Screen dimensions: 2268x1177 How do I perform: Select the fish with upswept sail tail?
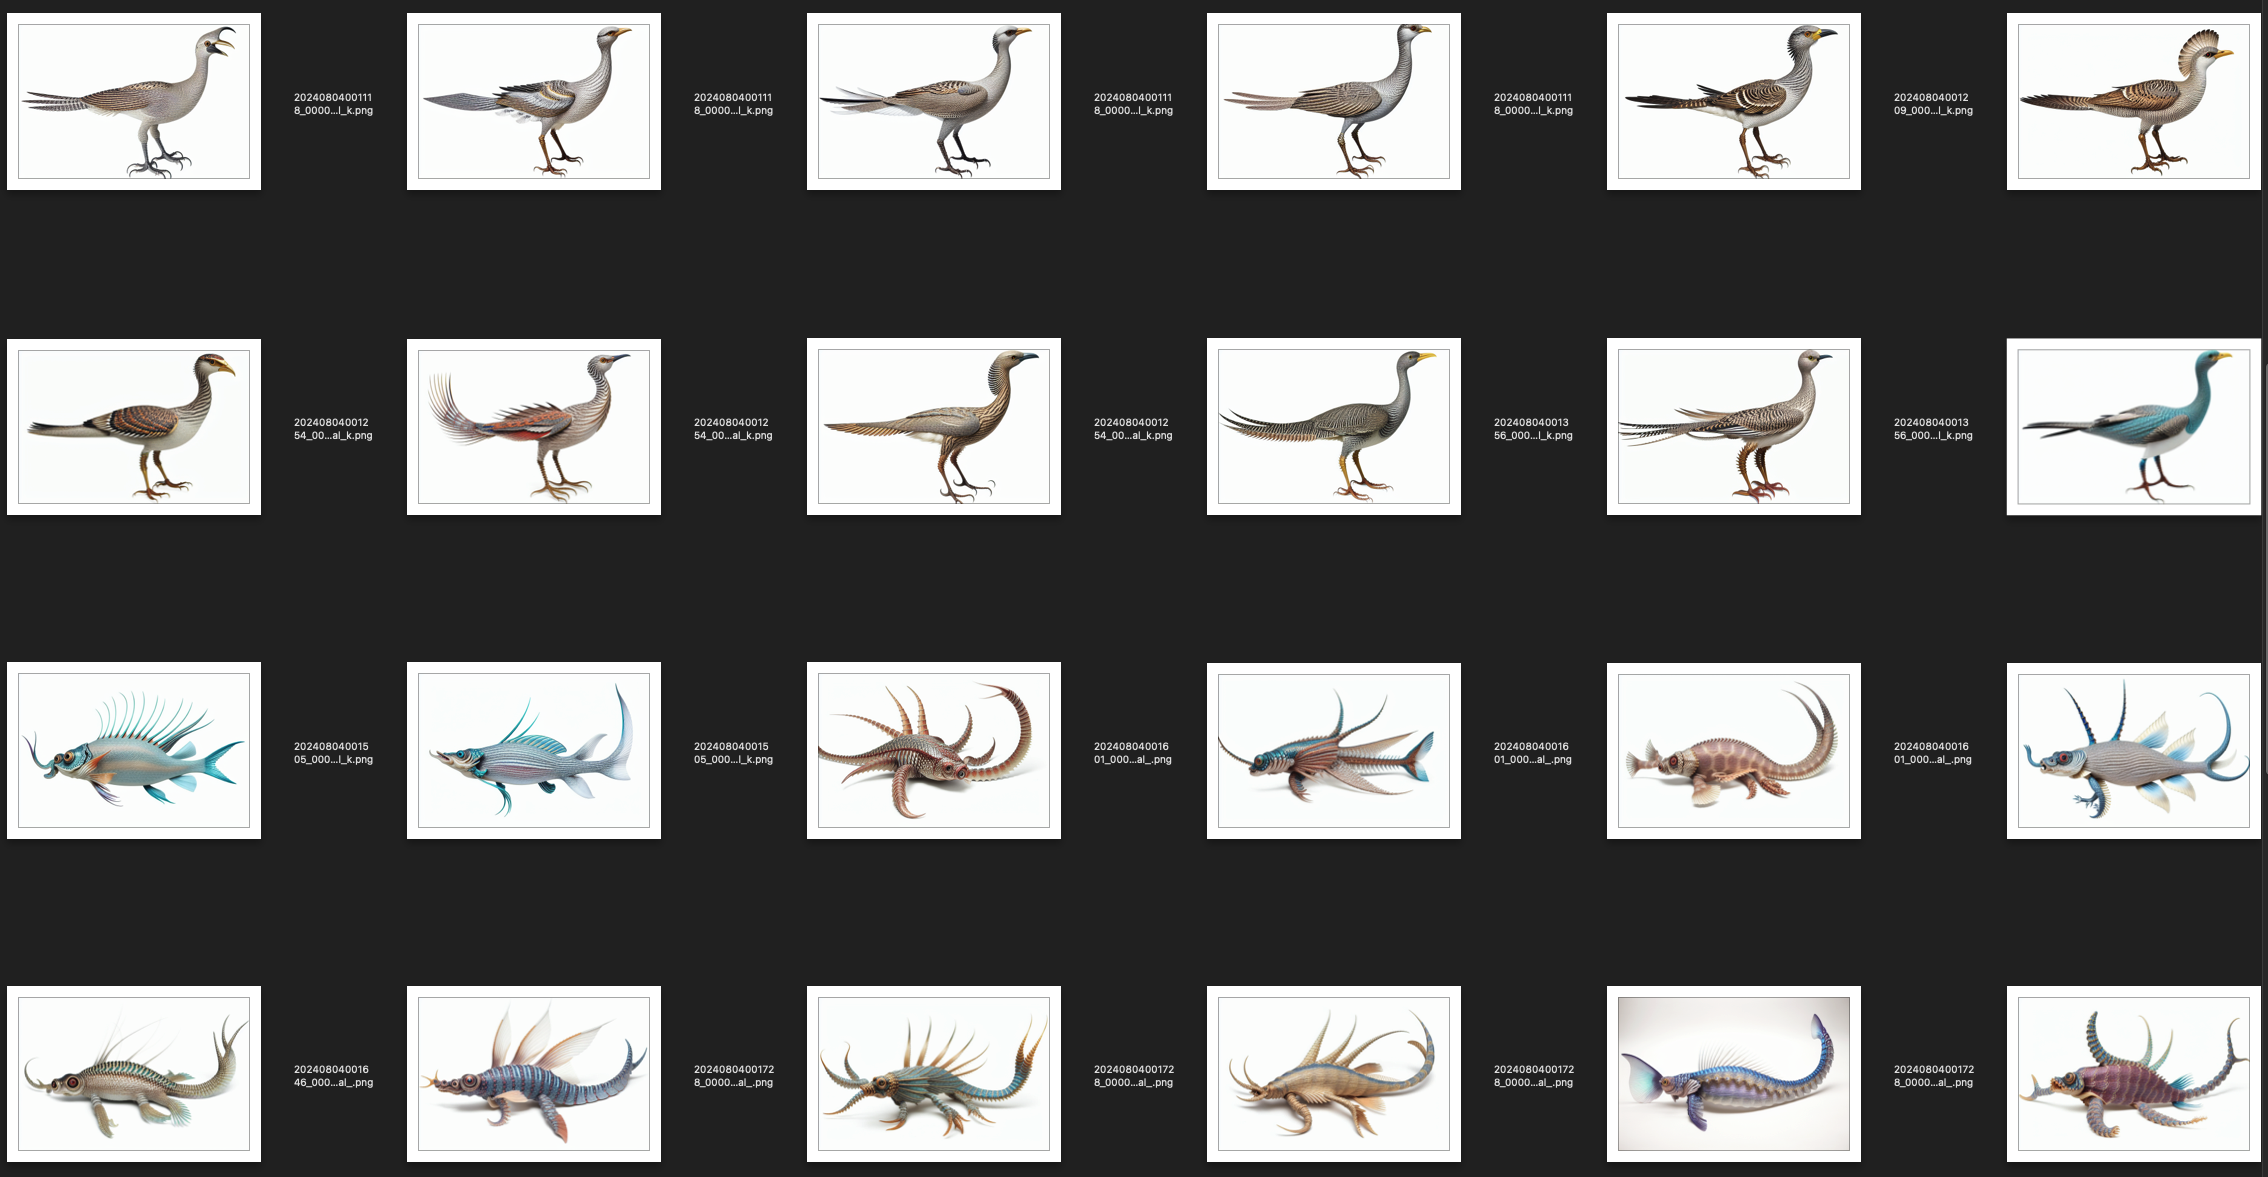point(534,750)
